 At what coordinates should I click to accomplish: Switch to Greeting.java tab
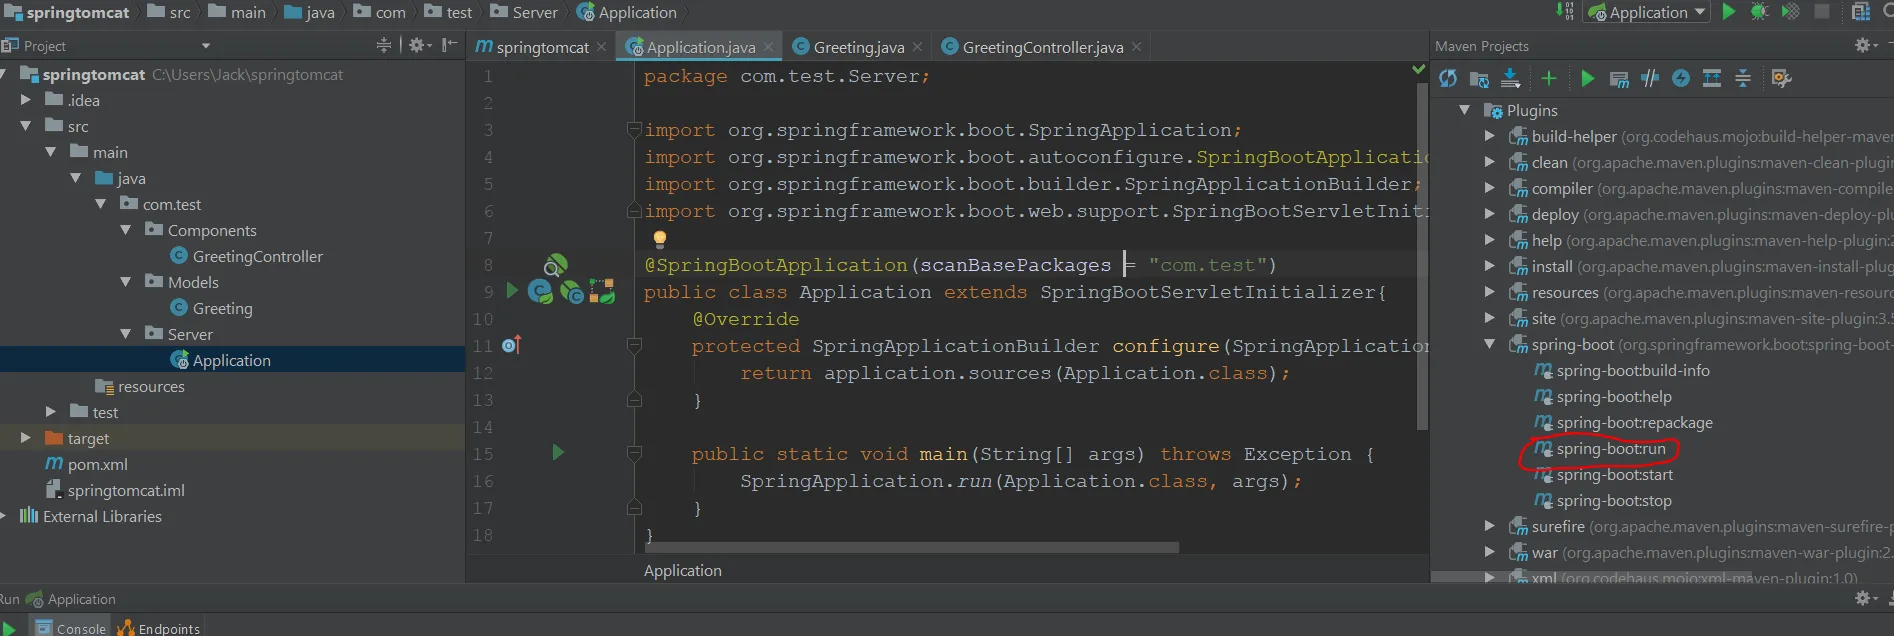coord(858,47)
